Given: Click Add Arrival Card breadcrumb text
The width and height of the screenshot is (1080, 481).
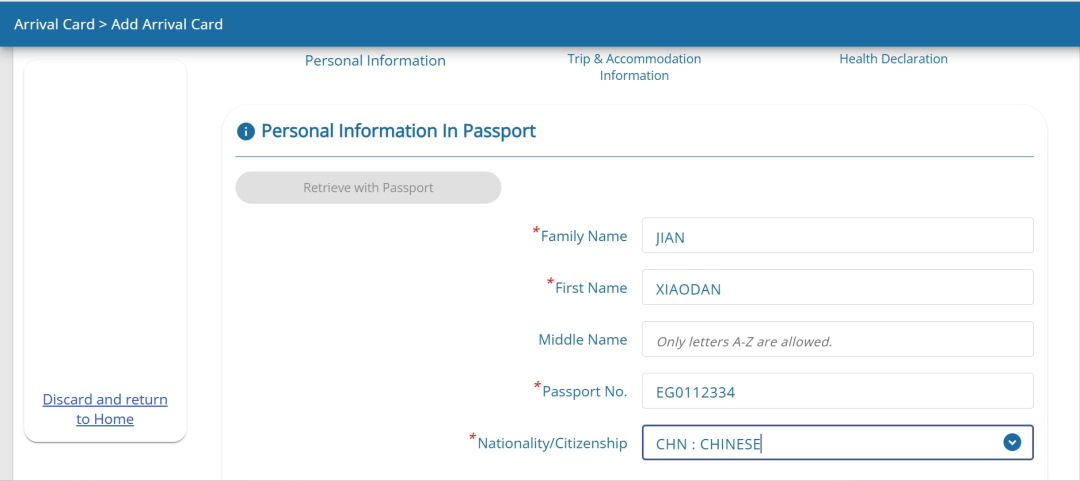Looking at the screenshot, I should point(167,24).
